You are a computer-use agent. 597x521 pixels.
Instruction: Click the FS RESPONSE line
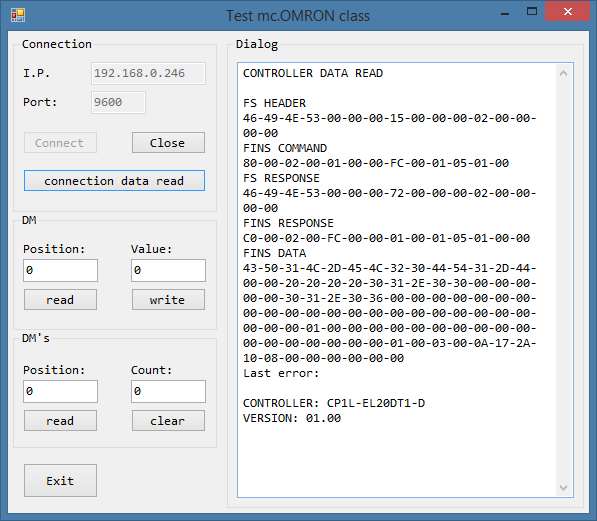281,178
